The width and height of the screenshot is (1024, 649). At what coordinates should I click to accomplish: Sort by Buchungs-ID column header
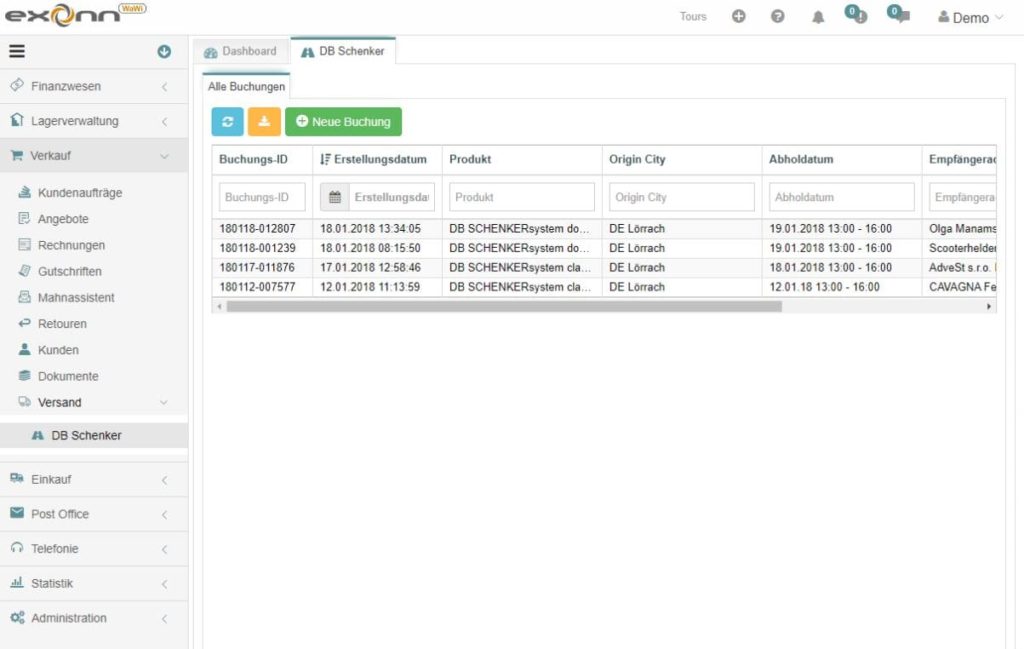(253, 159)
